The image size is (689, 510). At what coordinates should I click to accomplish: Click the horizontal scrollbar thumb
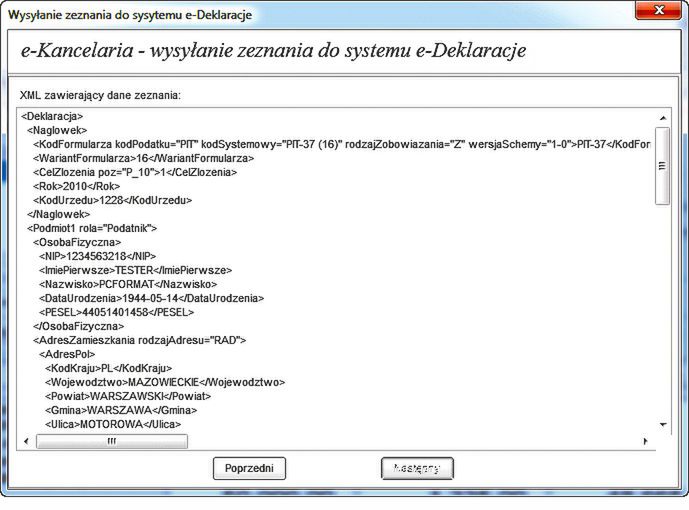[x=112, y=441]
